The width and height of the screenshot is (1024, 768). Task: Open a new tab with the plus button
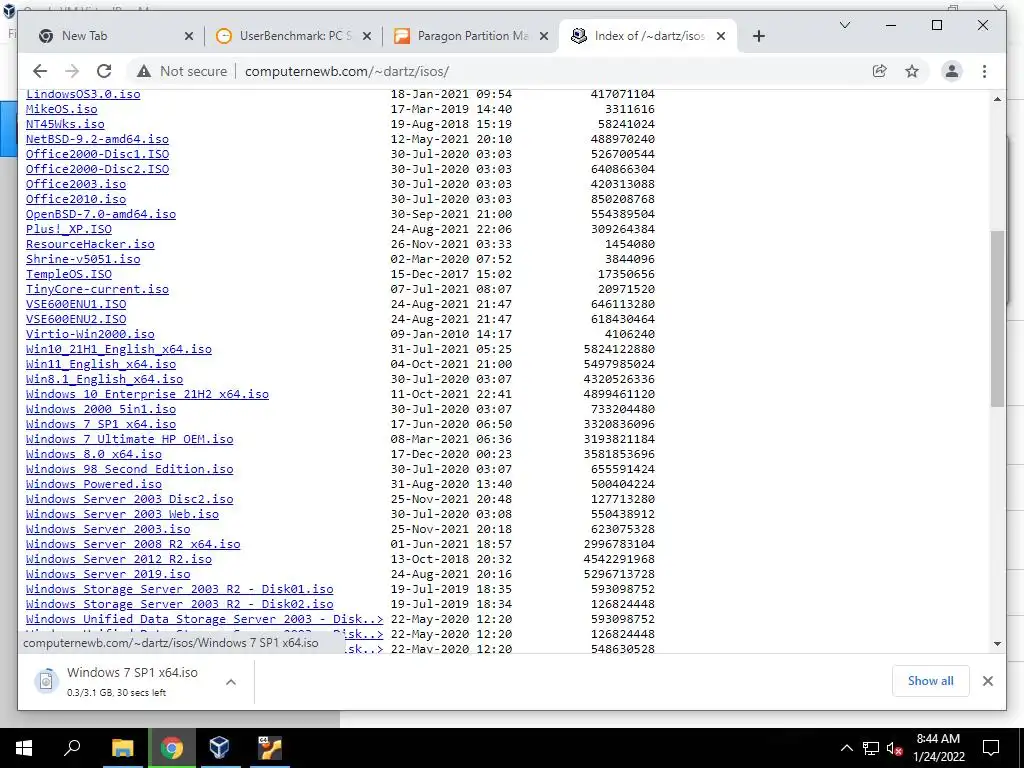758,36
